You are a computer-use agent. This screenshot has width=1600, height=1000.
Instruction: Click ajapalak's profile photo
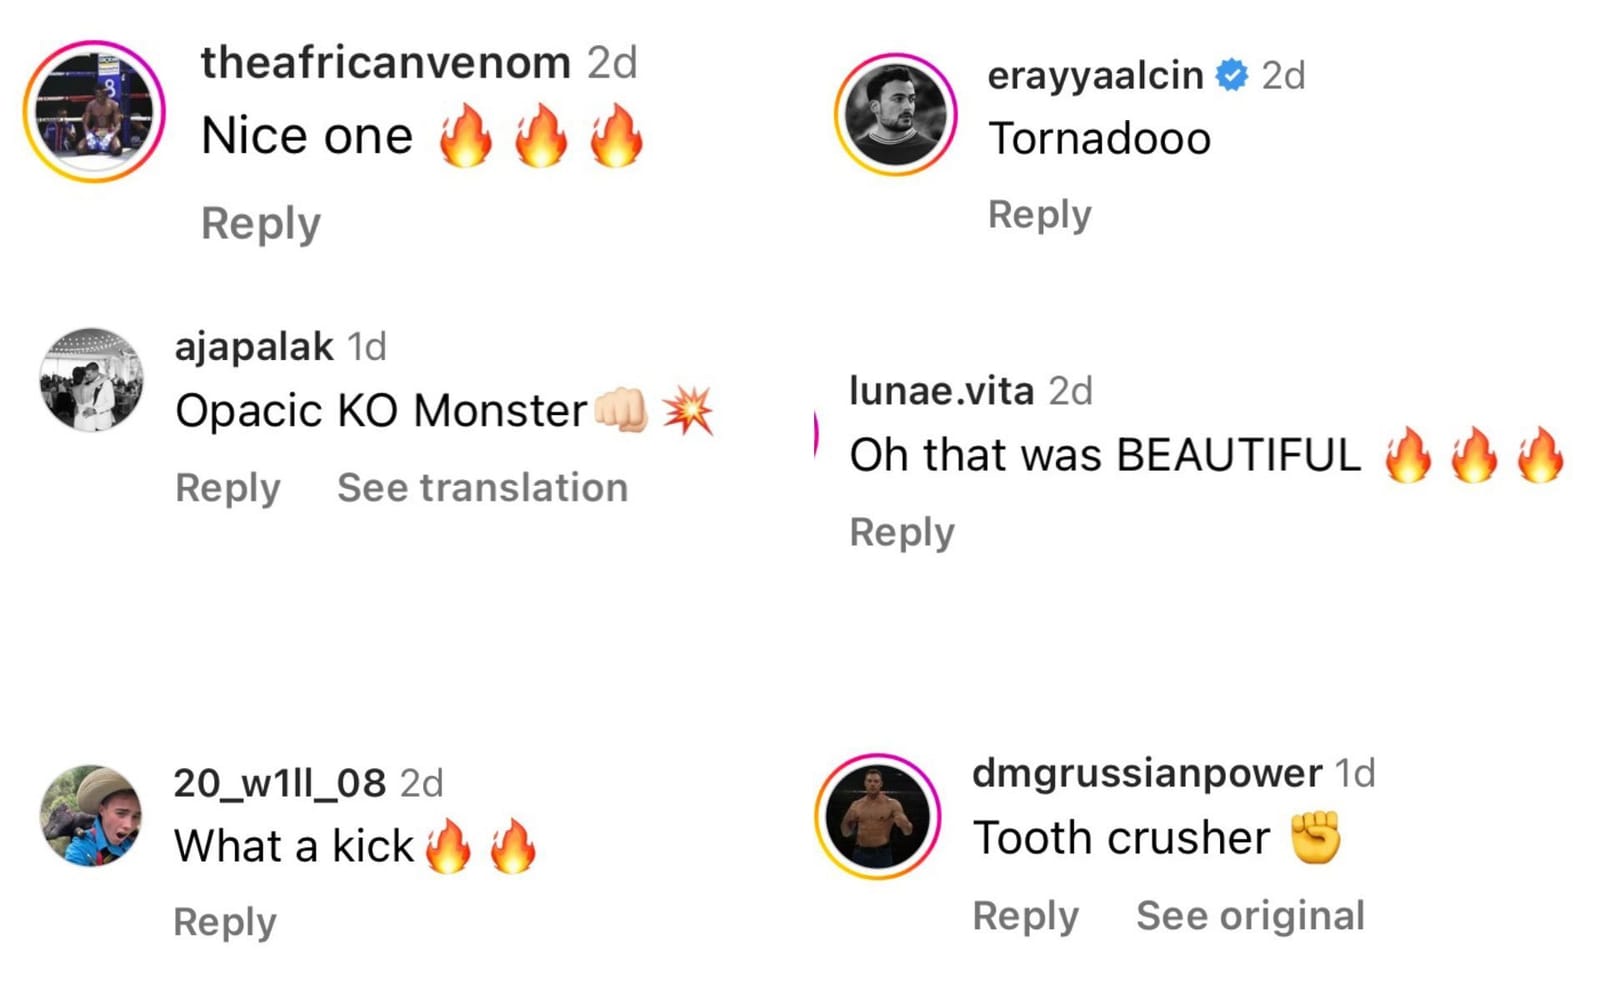click(91, 380)
